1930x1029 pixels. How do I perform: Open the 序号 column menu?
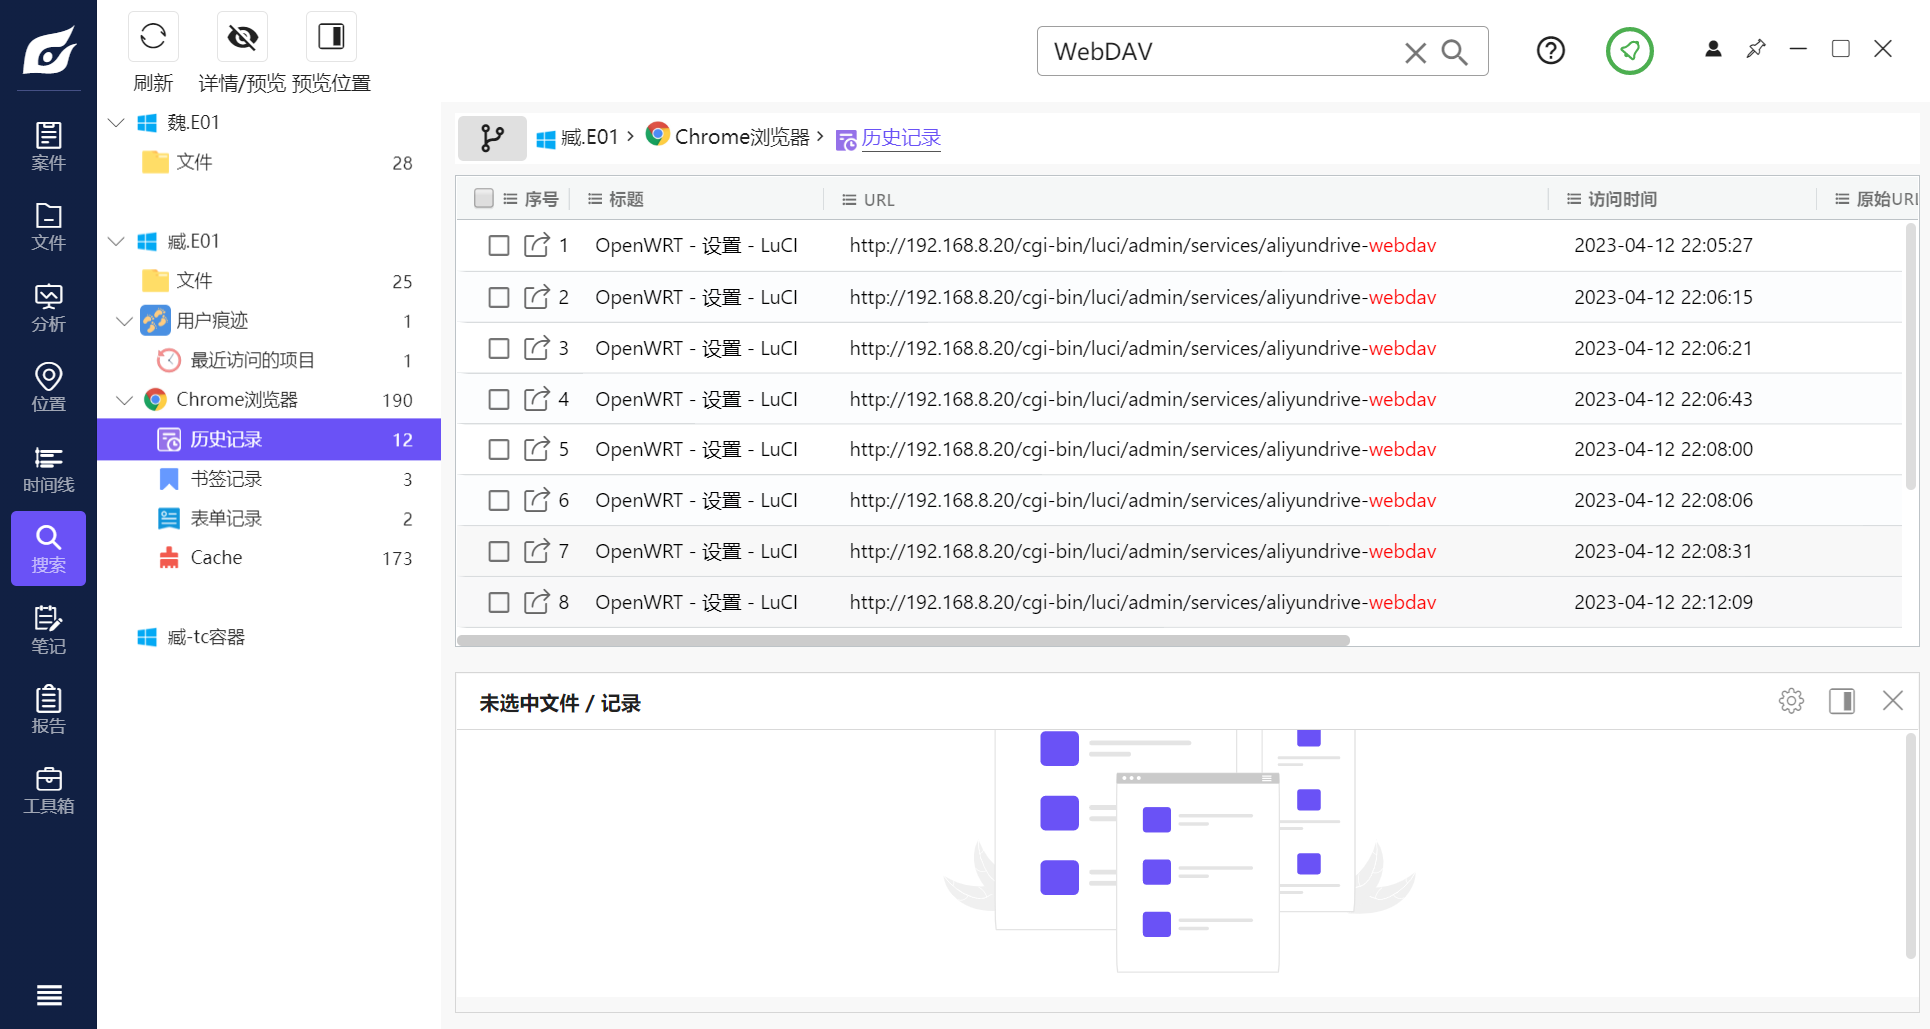510,199
